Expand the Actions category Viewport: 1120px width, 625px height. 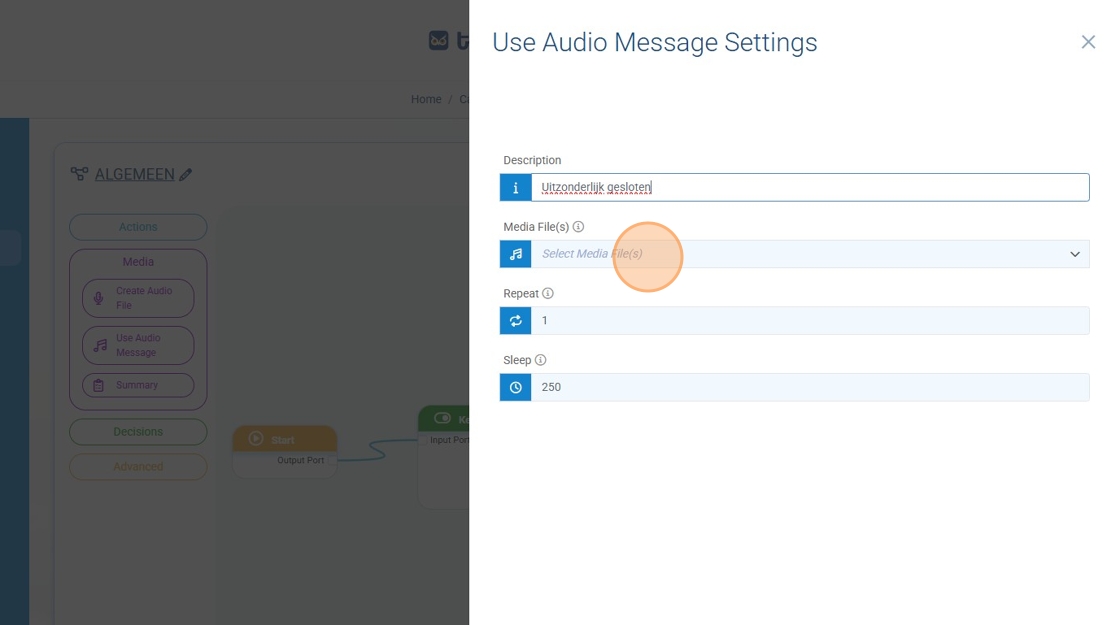138,227
